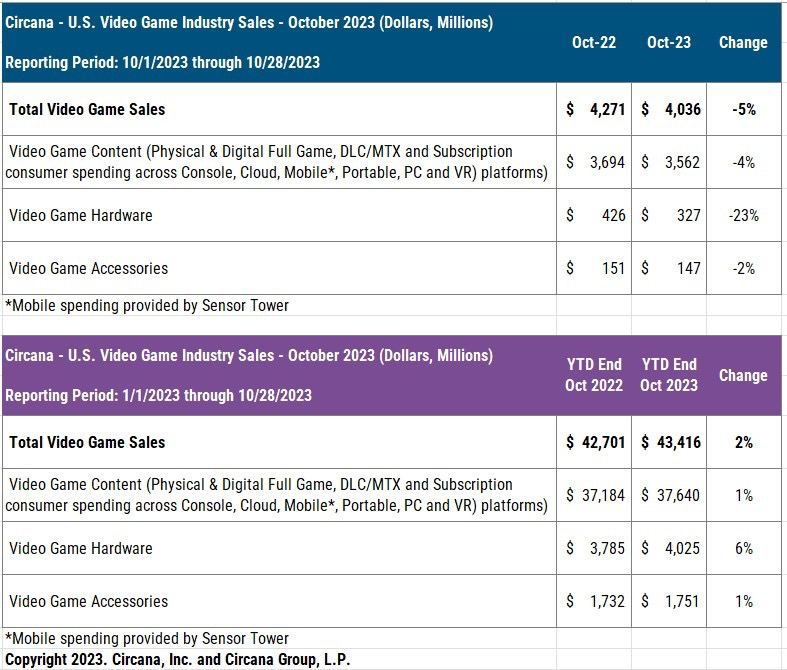The image size is (787, 670).
Task: Select the 1,751 YTD accessories cell
Action: [670, 601]
